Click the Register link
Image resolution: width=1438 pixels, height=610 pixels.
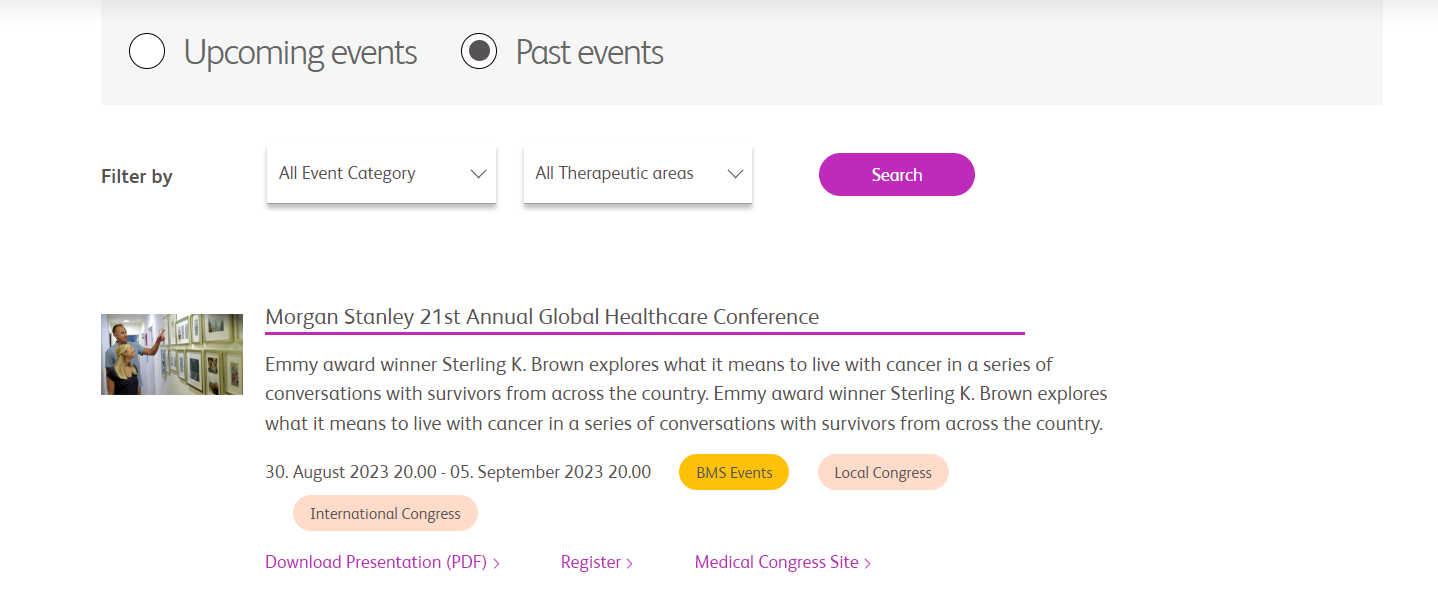click(591, 562)
